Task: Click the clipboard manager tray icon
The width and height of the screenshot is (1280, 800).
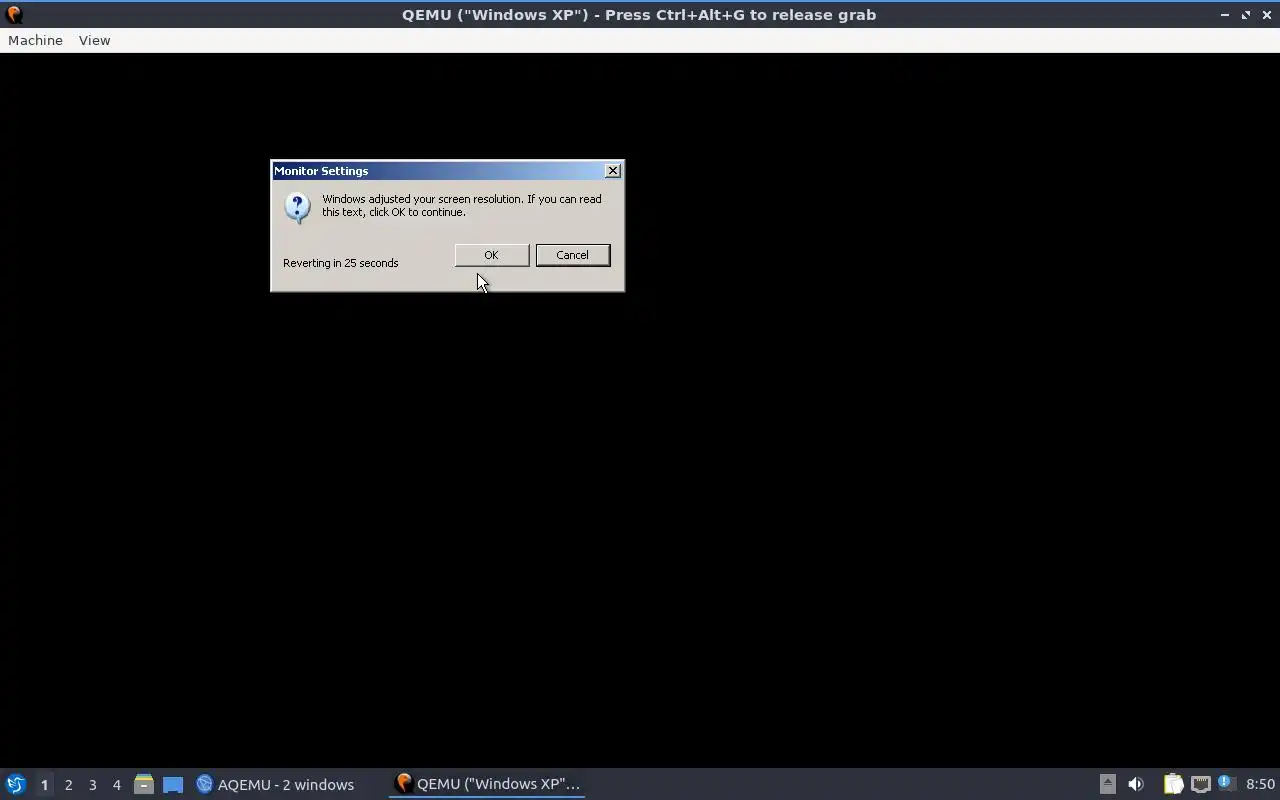Action: [x=1173, y=784]
